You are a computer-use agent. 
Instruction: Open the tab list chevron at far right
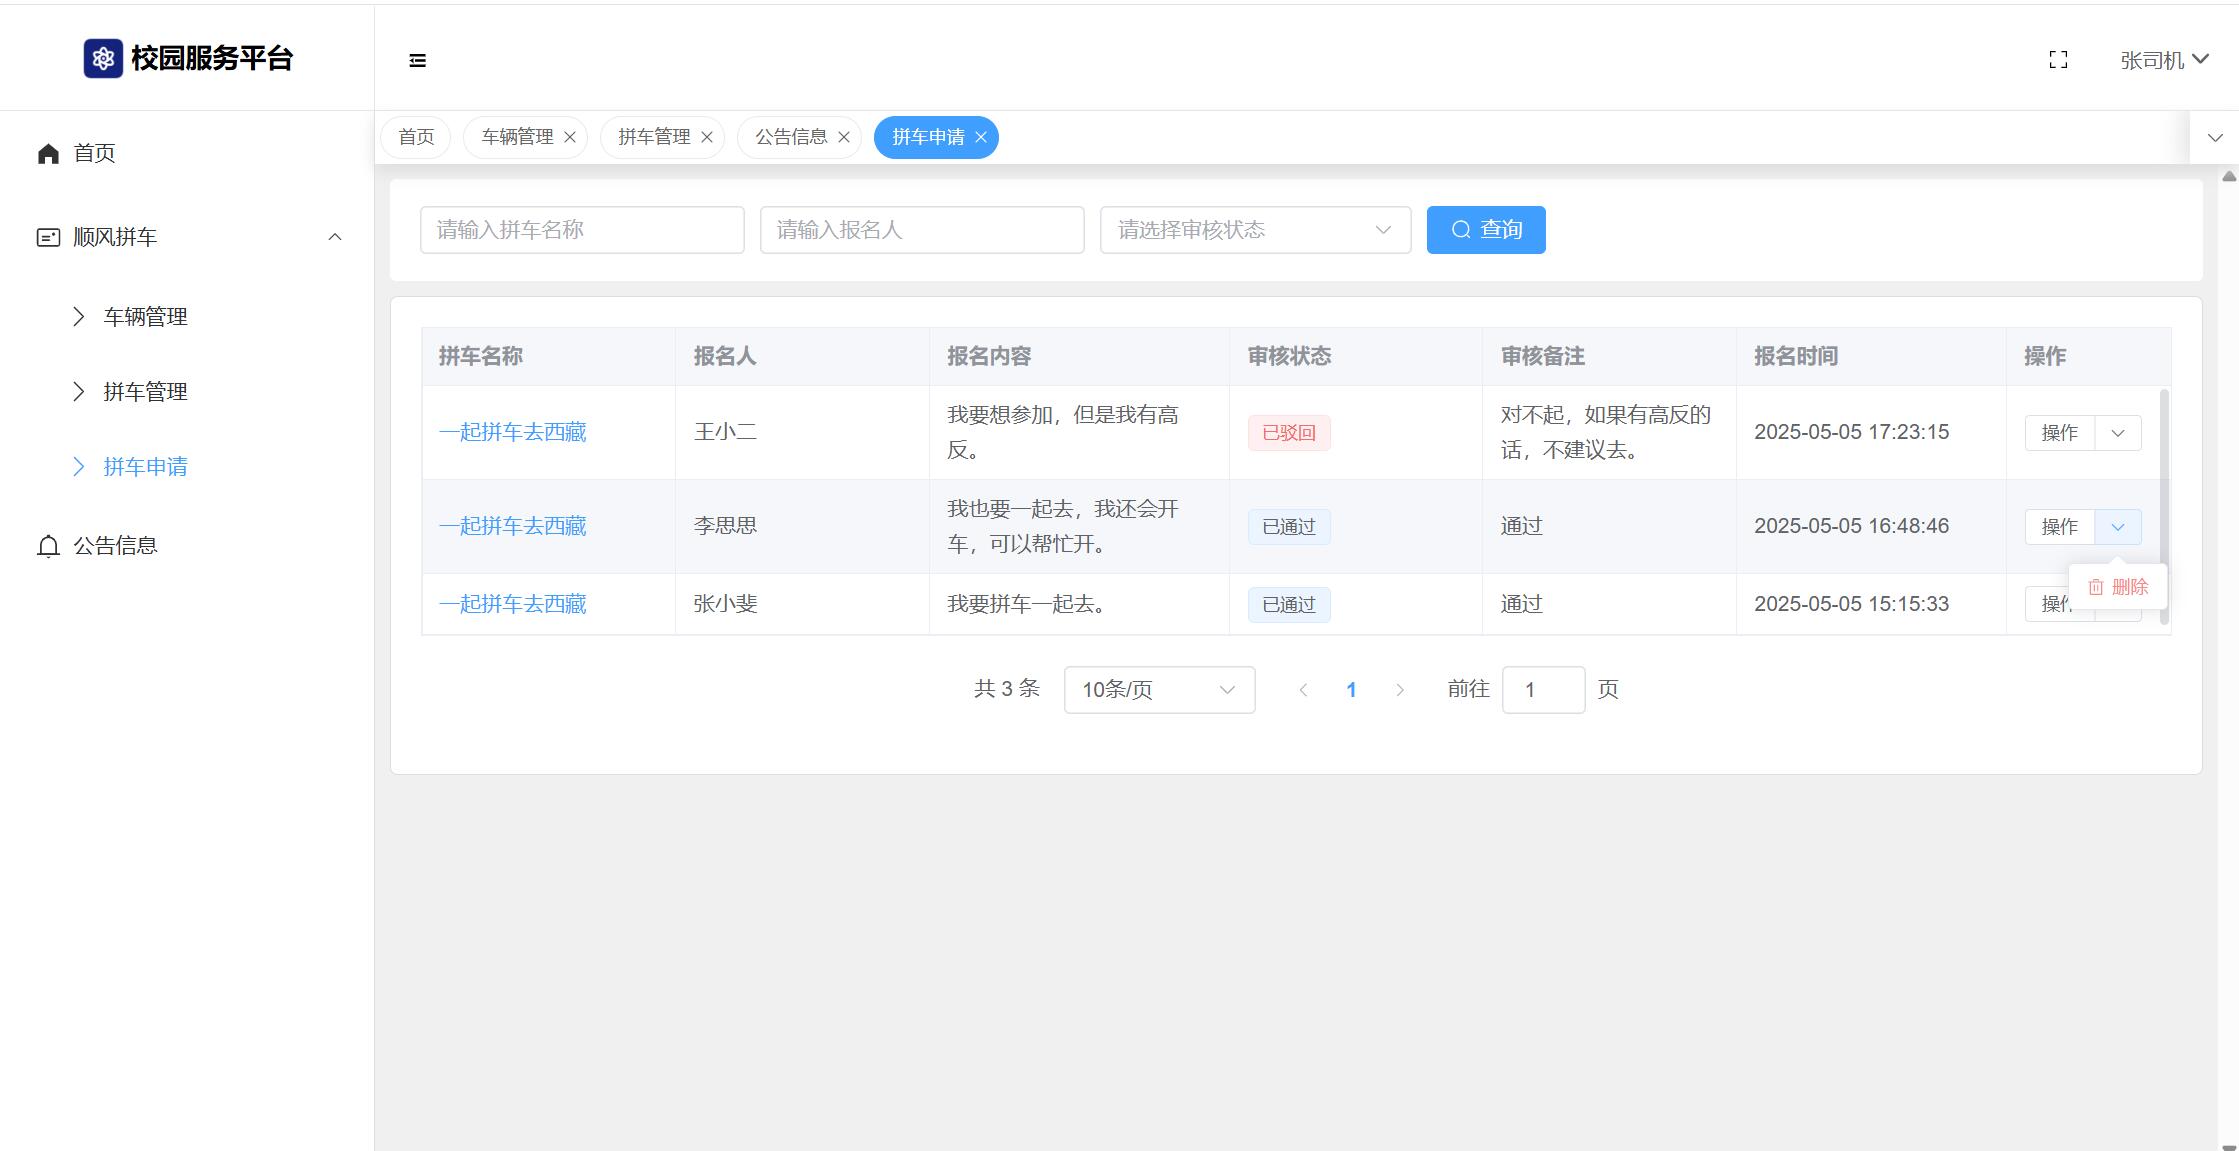coord(2214,138)
